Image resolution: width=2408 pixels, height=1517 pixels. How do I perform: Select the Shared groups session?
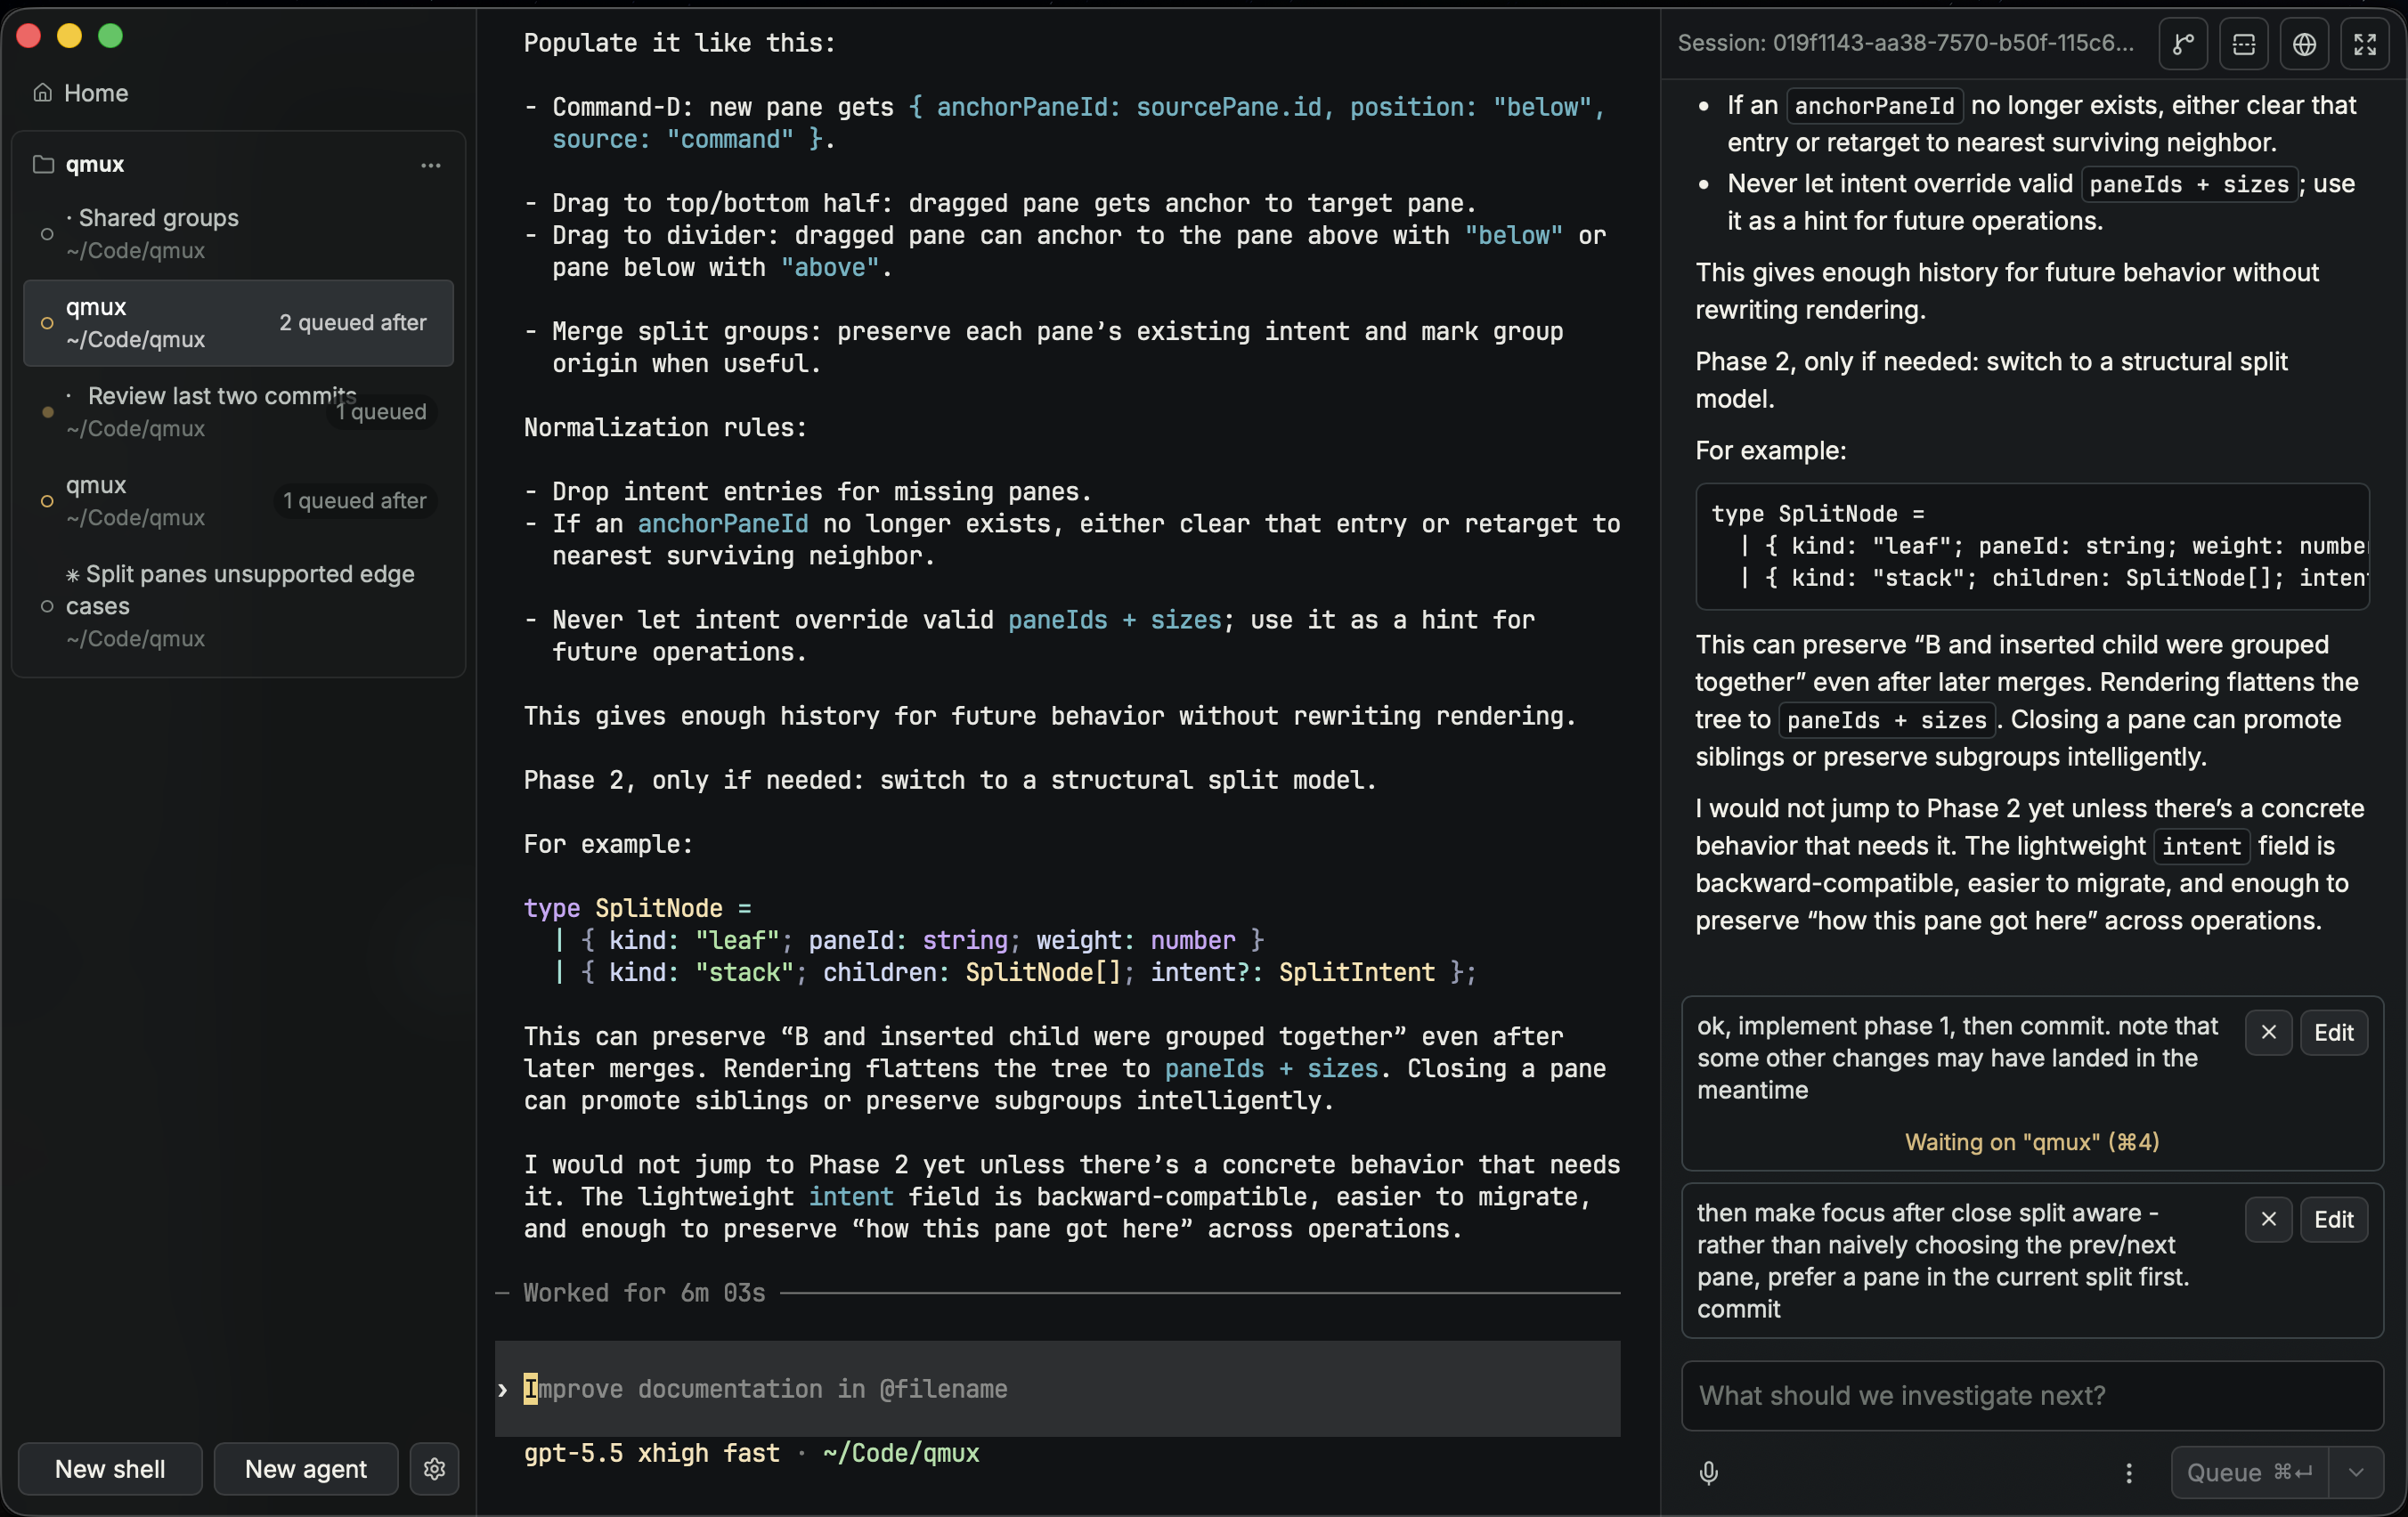coord(238,234)
